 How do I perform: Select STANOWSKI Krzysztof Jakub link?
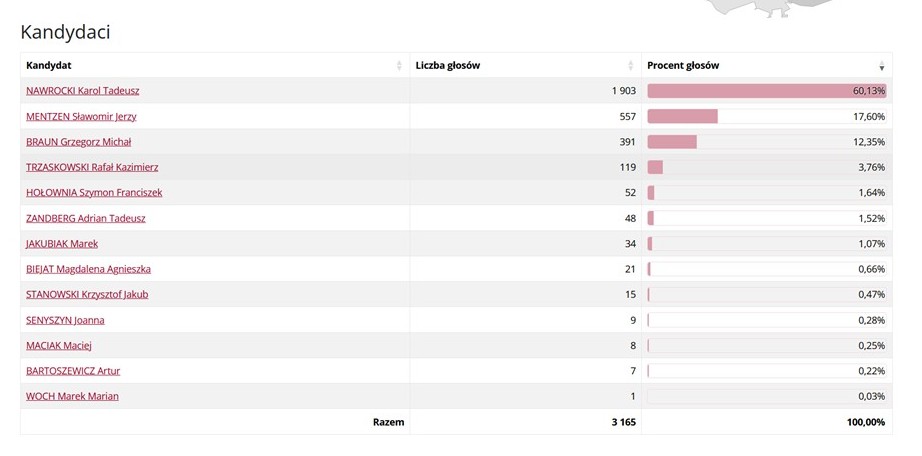87,295
